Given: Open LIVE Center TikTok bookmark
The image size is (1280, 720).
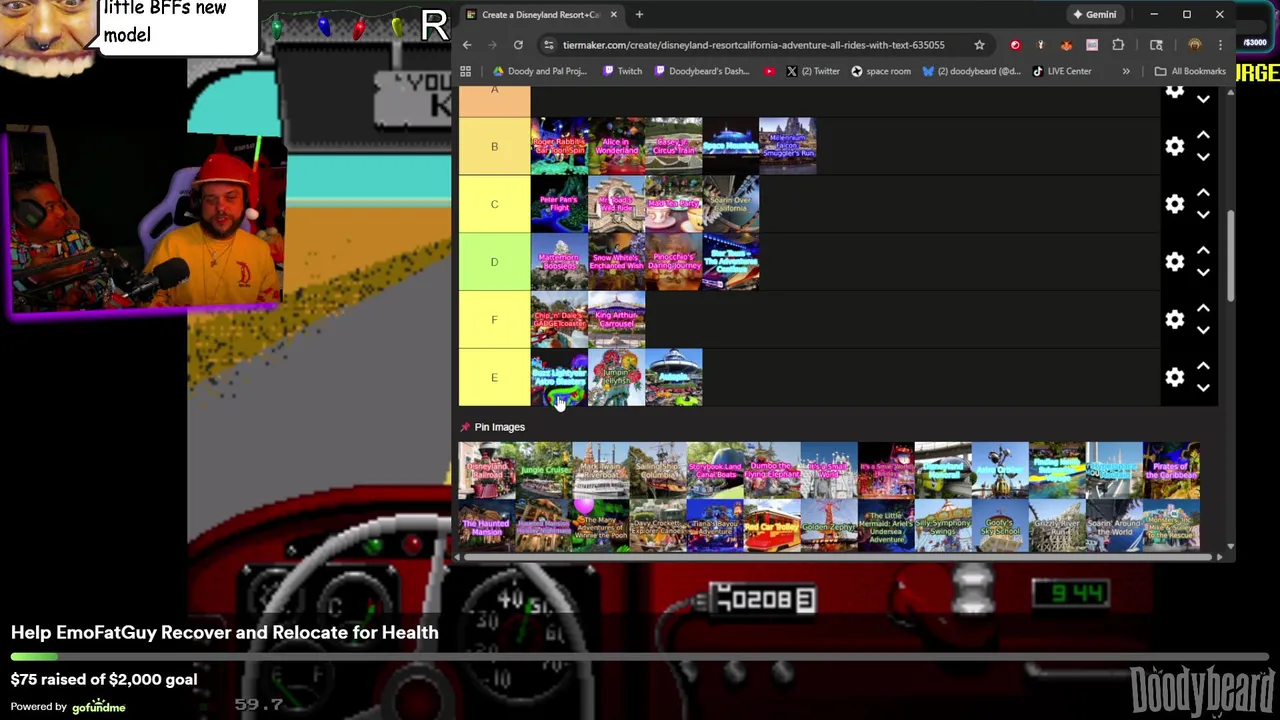Looking at the screenshot, I should click(1062, 71).
